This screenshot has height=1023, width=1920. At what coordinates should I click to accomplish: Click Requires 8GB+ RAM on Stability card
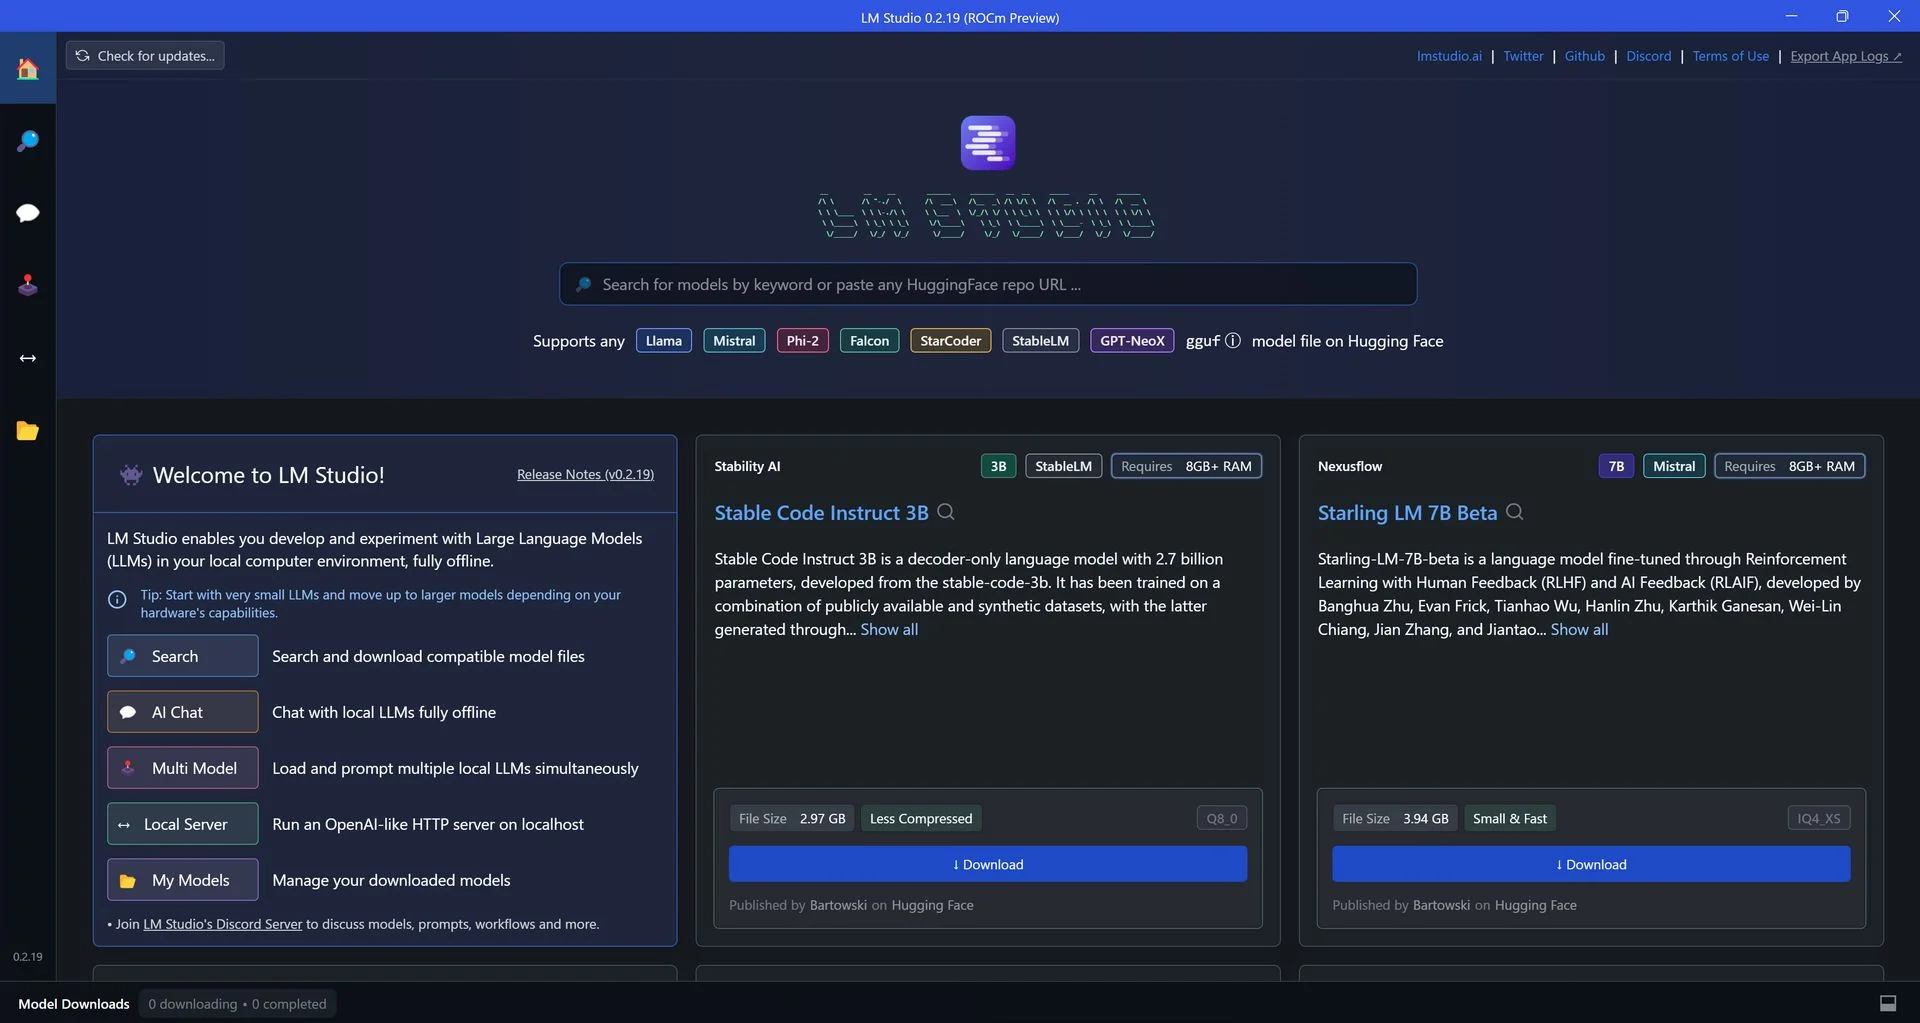1186,466
